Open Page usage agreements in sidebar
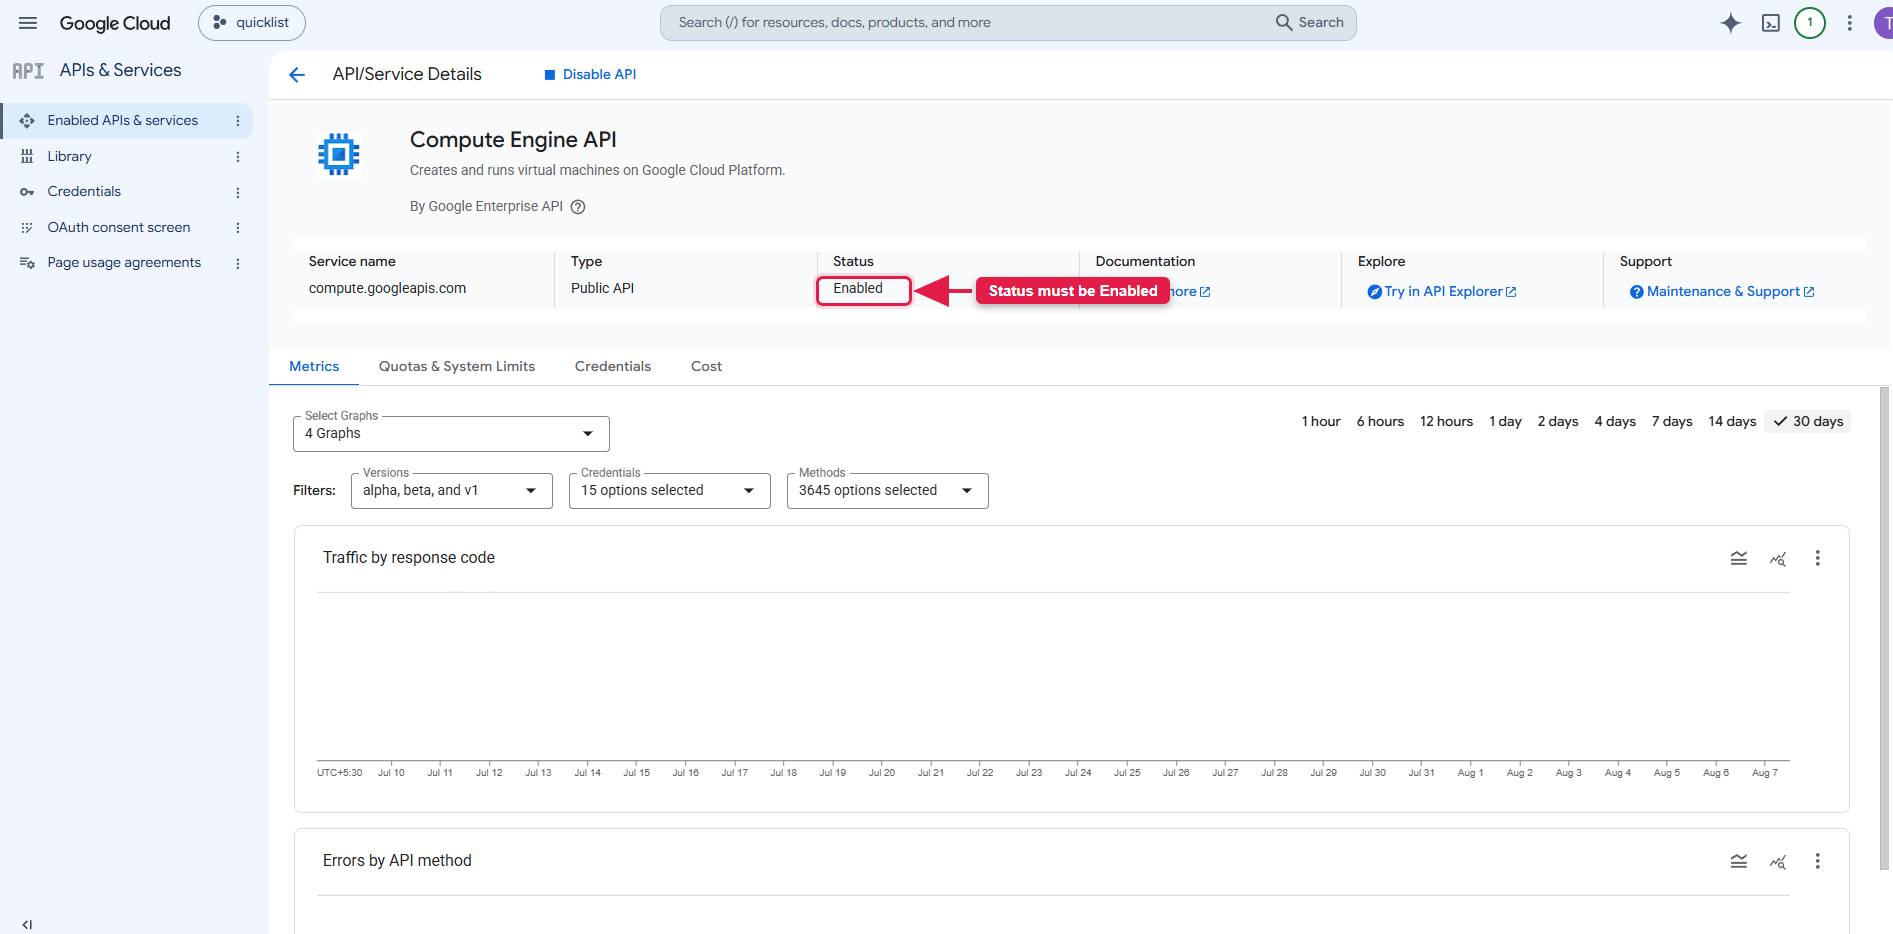The height and width of the screenshot is (934, 1893). (126, 263)
